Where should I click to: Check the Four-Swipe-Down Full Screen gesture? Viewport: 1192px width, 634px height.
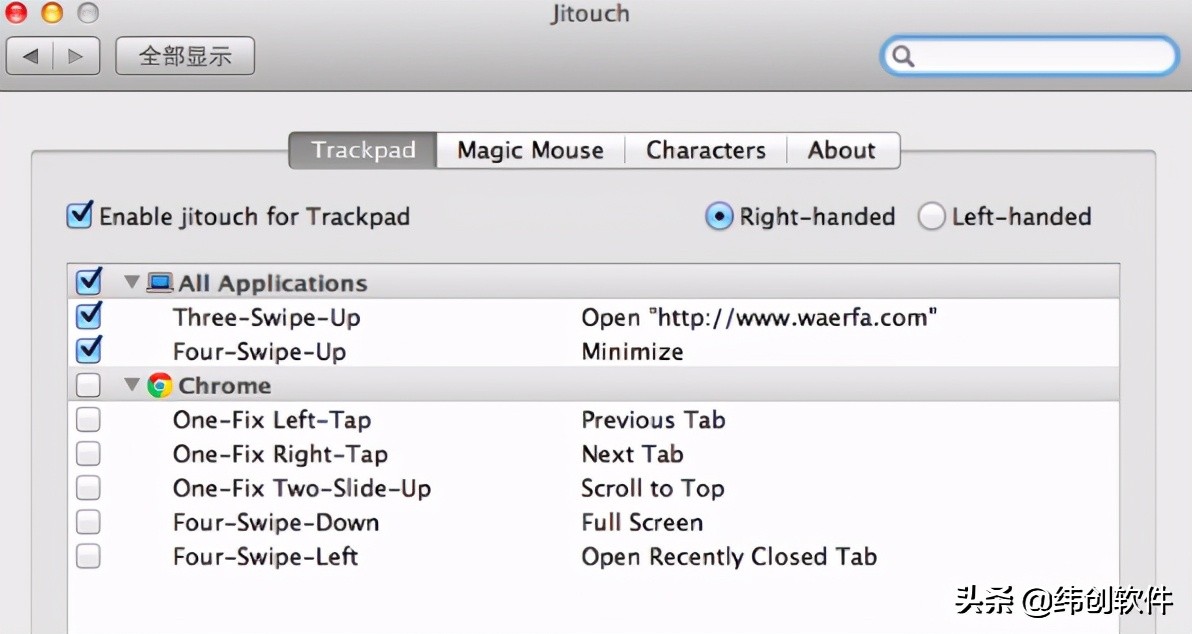tap(89, 522)
